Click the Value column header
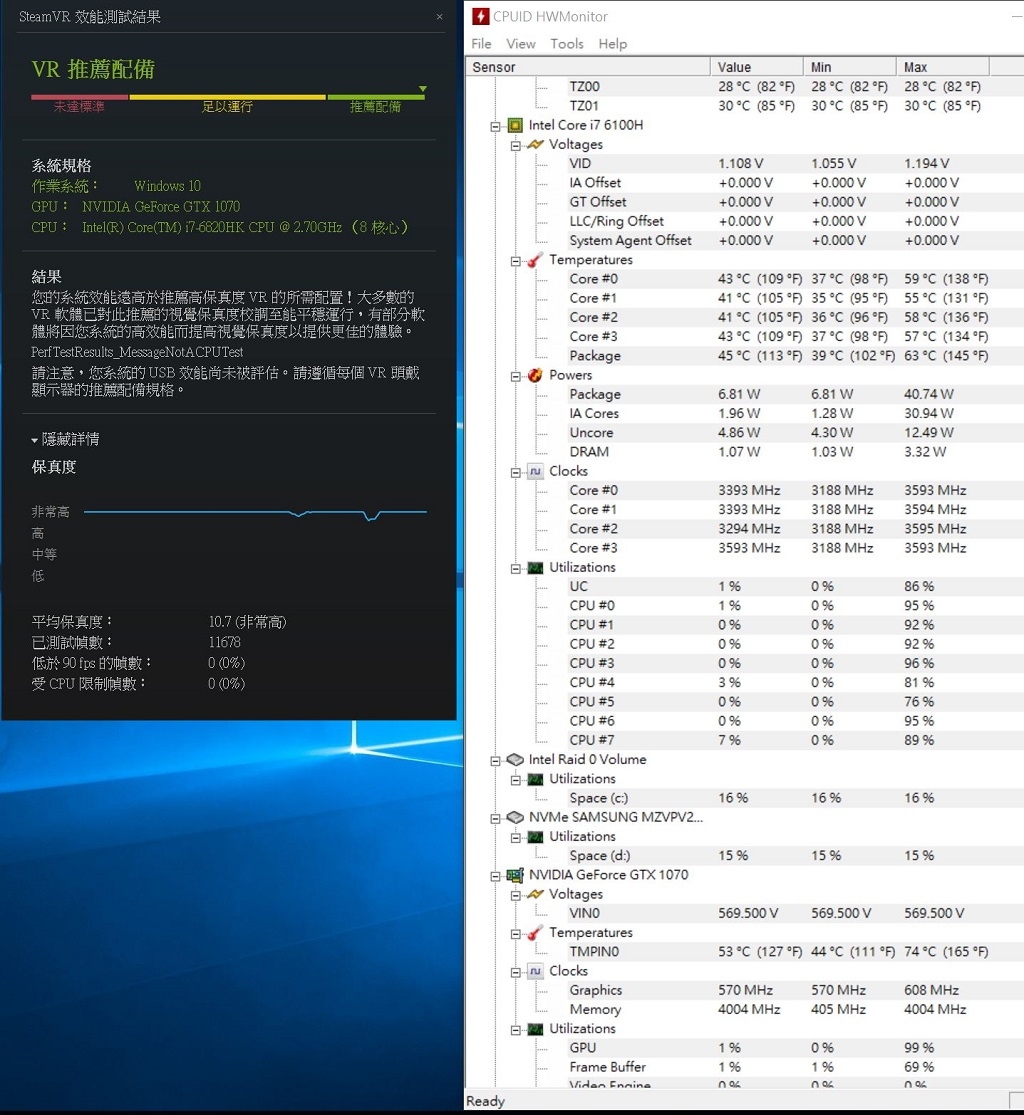 click(757, 67)
